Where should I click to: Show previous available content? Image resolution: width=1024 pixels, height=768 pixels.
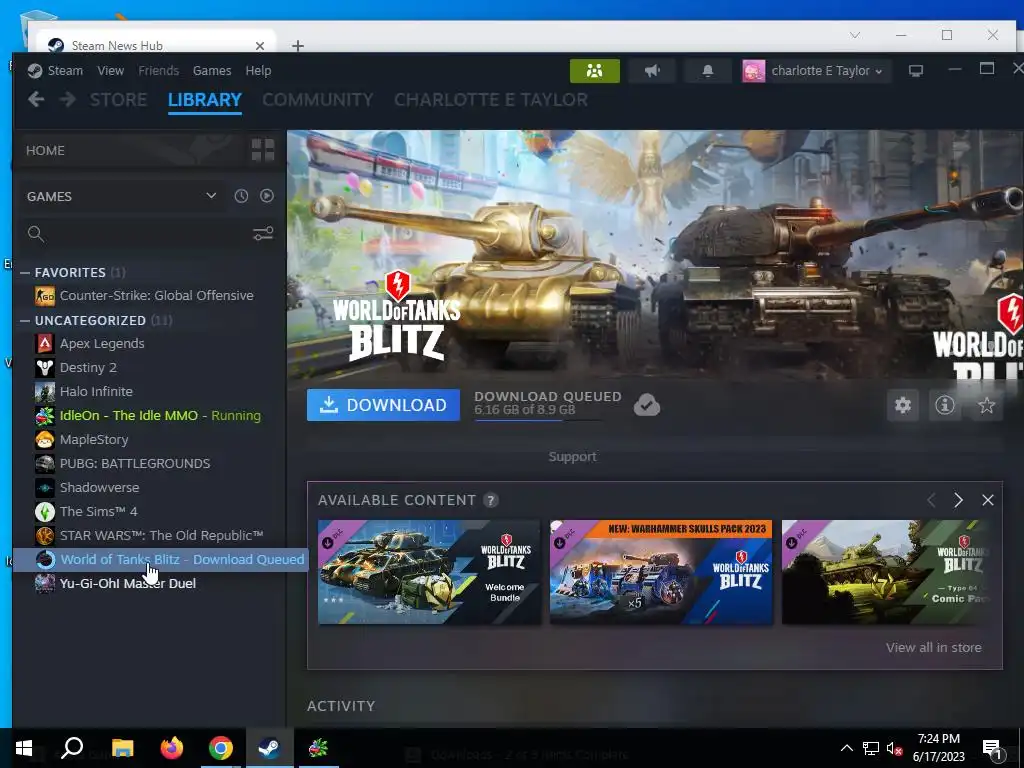point(931,500)
